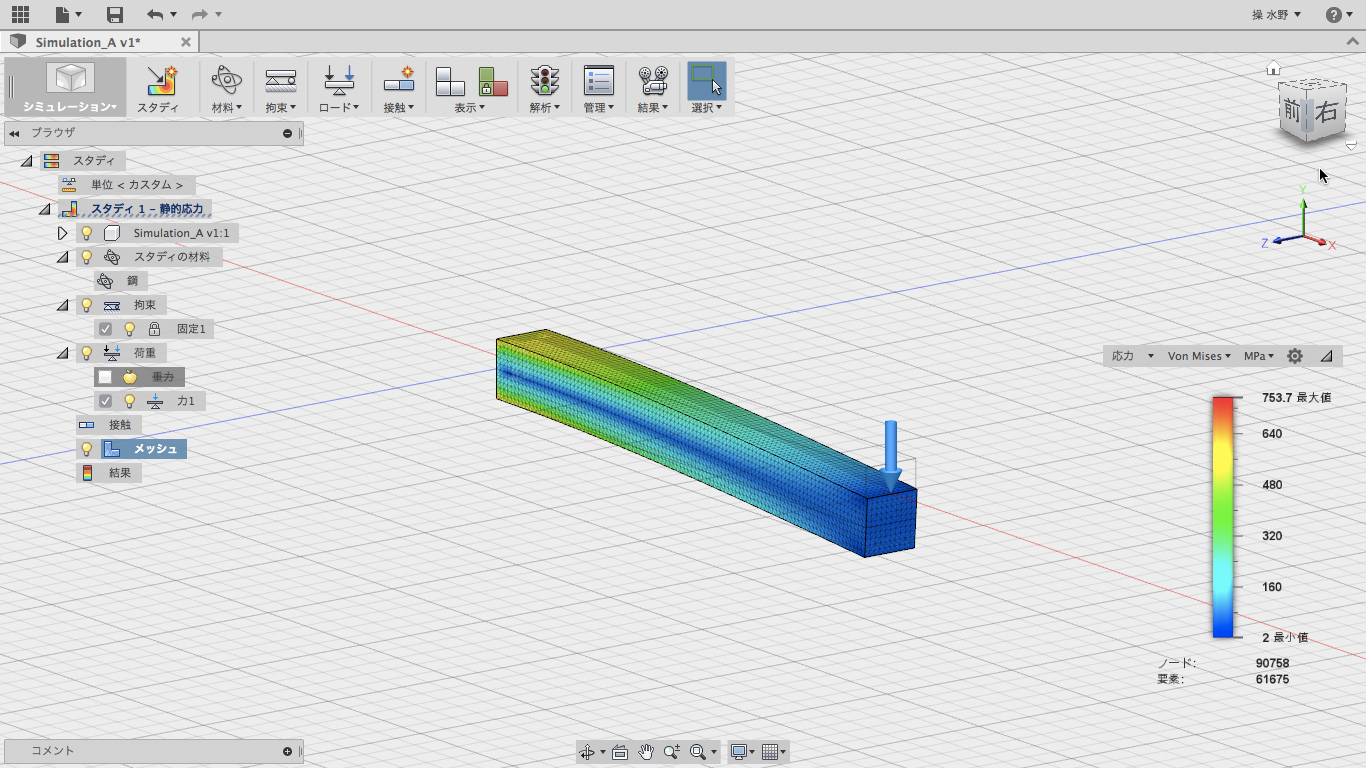Collapse the 拘束 tree node

[x=62, y=305]
